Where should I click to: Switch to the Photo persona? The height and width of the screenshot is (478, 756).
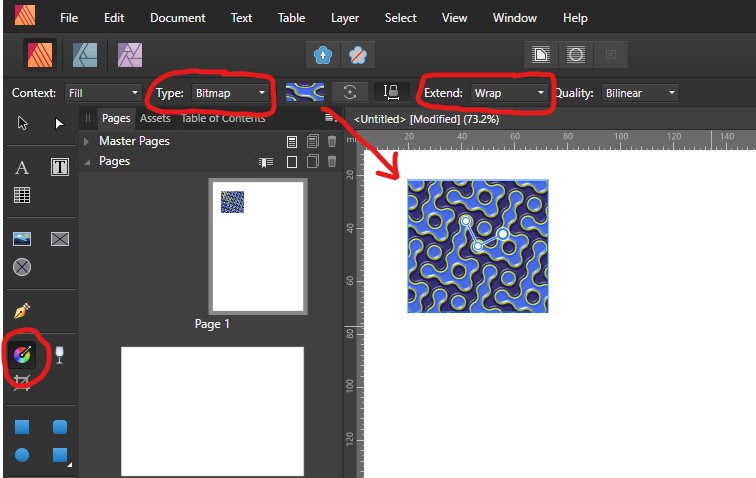point(130,55)
